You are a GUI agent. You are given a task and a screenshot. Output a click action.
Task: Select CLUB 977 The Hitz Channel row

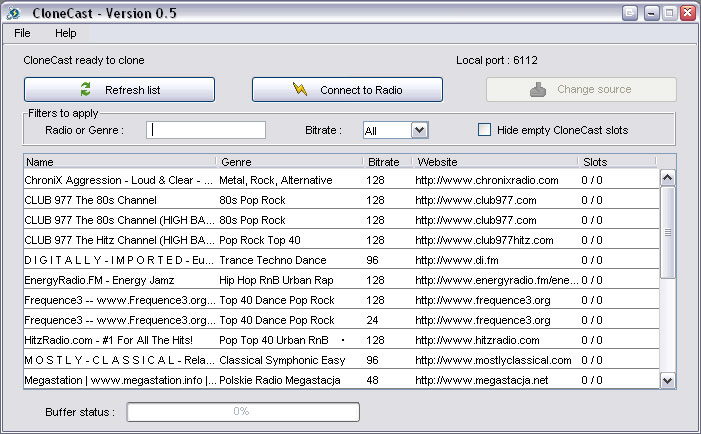coord(342,240)
